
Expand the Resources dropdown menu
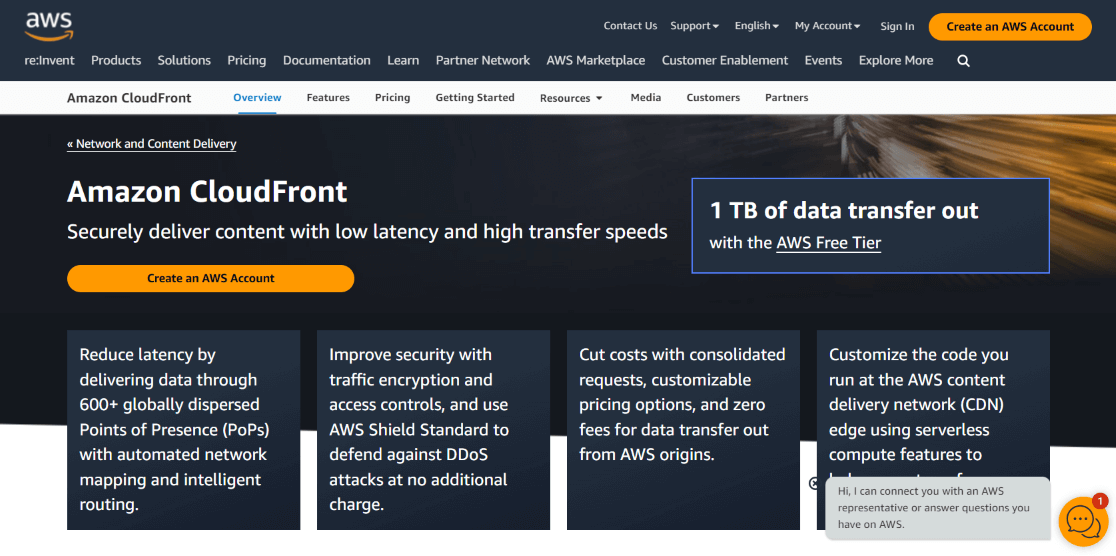point(571,98)
